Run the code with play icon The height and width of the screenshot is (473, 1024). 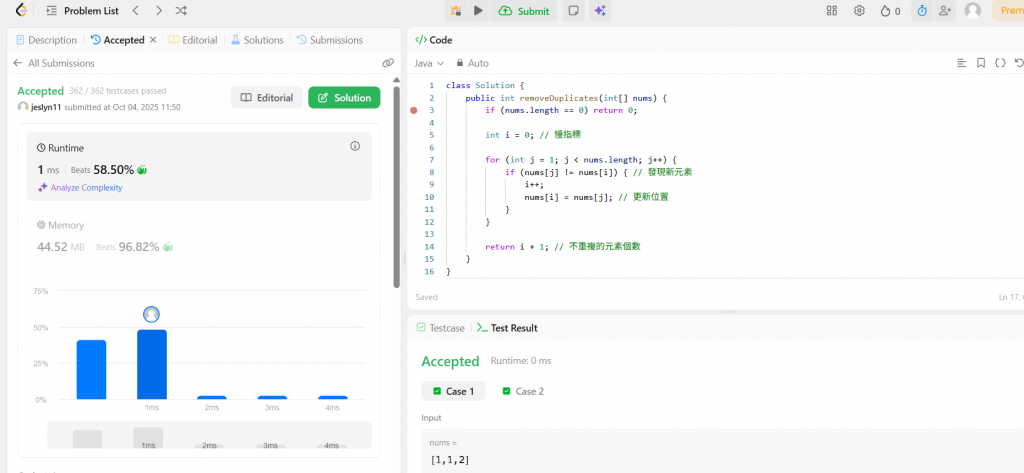coord(479,10)
